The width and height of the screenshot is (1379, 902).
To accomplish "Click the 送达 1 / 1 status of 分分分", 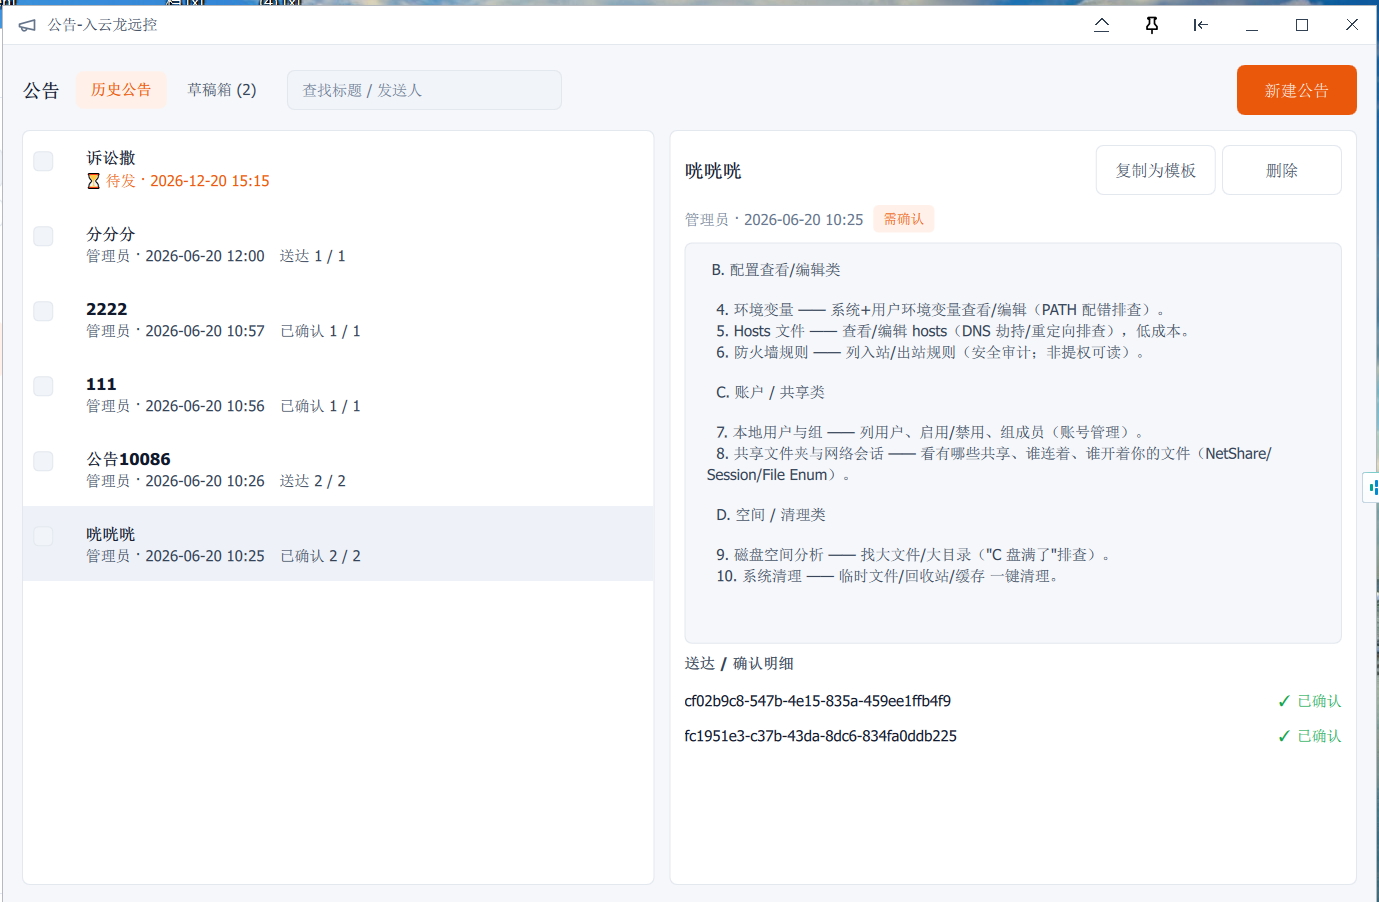I will (x=313, y=256).
